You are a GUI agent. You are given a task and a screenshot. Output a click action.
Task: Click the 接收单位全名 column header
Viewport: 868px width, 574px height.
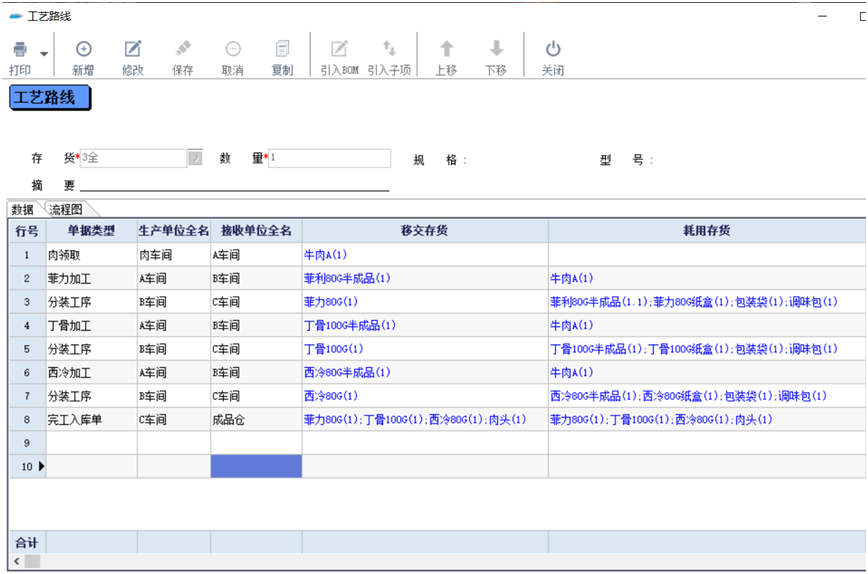click(256, 231)
